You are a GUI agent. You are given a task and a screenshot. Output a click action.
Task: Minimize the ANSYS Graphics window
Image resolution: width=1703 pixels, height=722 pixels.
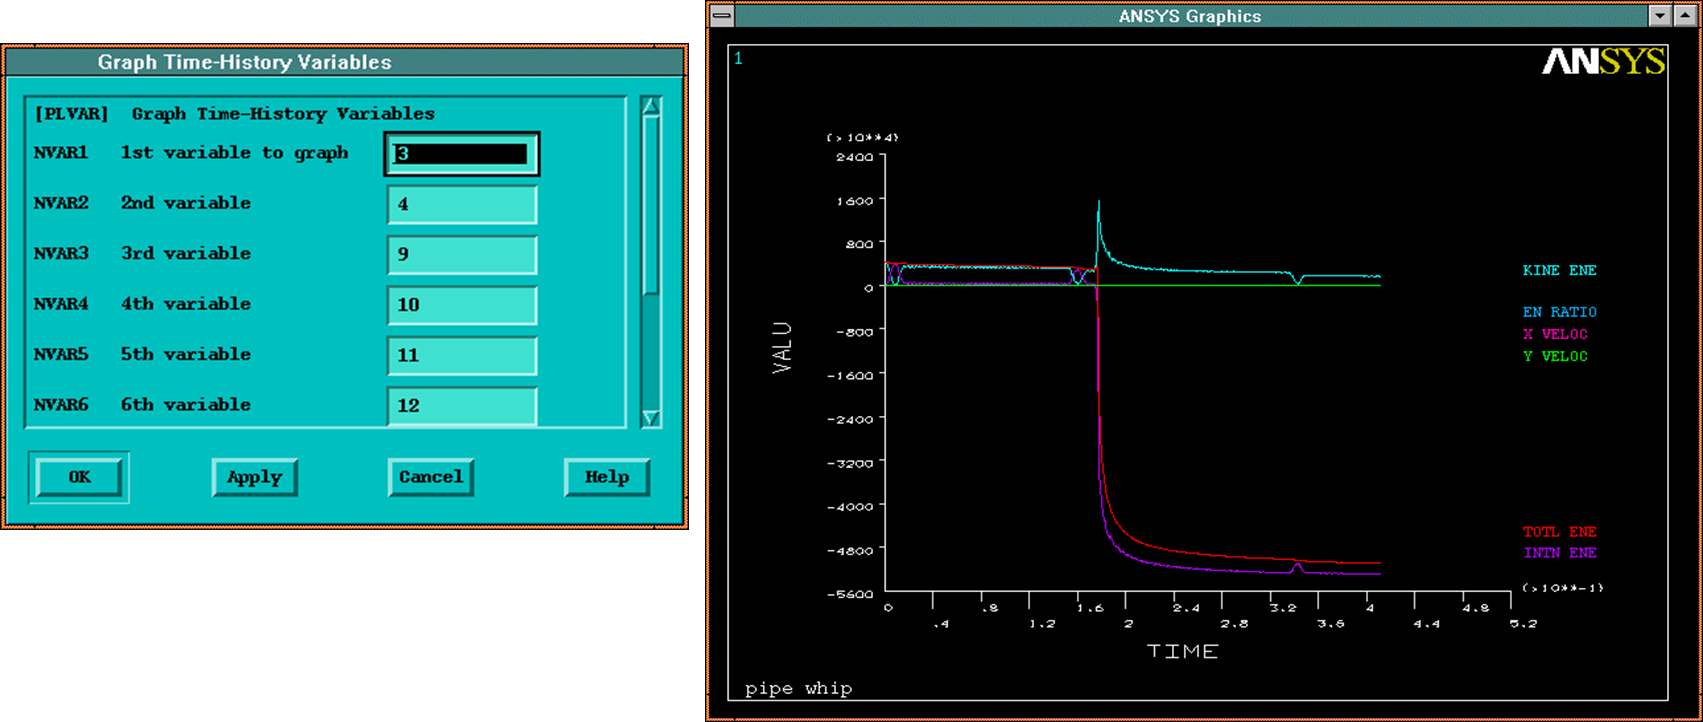(1660, 16)
